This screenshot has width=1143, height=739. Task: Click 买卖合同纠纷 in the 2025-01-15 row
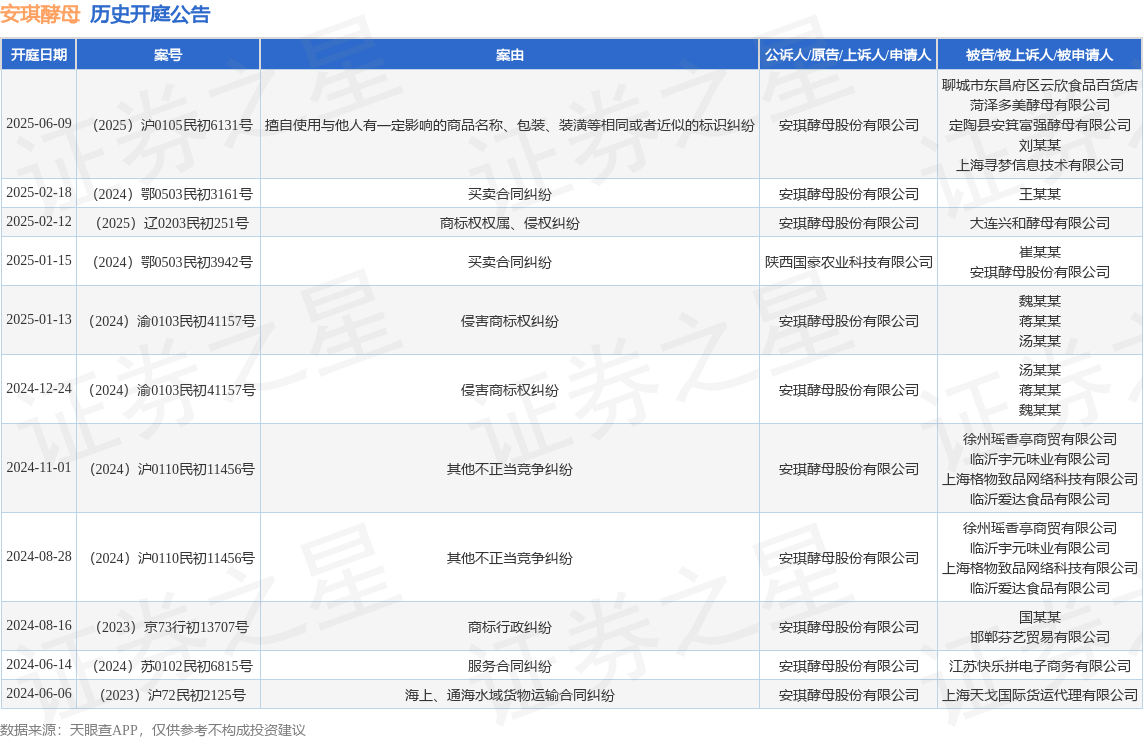(x=510, y=262)
